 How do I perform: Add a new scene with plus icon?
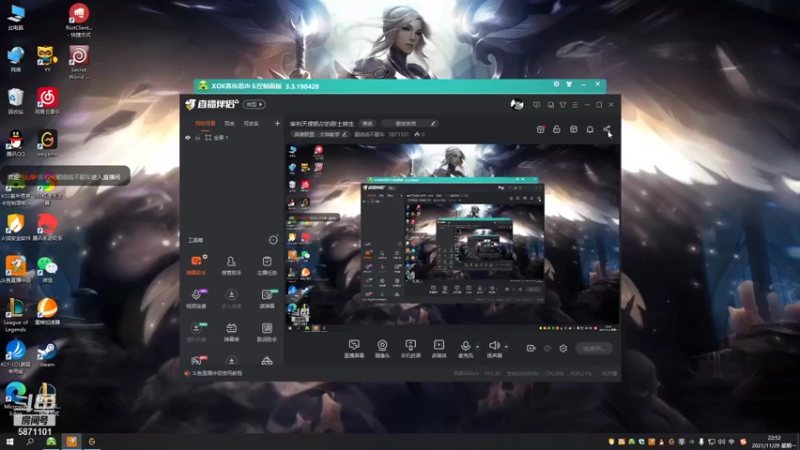coord(277,123)
